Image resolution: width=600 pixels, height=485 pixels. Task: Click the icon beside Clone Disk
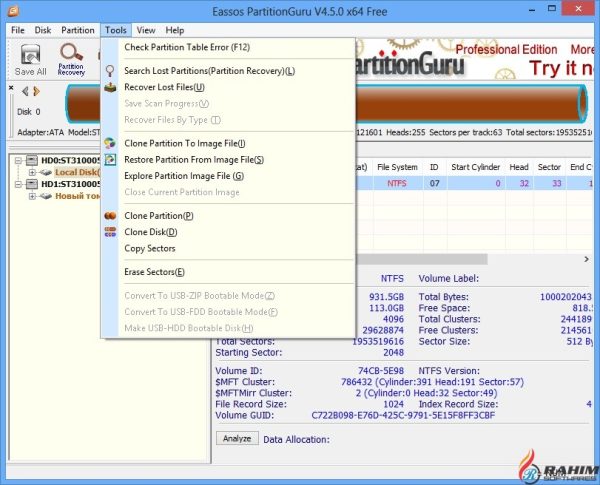(110, 232)
